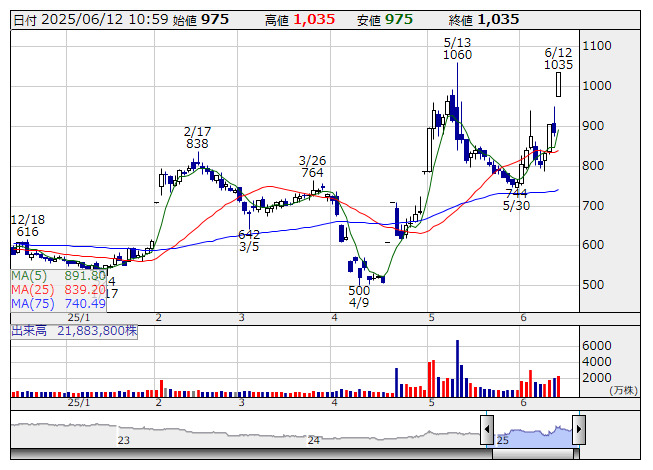Viewport: 653px width, 470px height.
Task: Click the year 24 marker in navigator
Action: (314, 440)
